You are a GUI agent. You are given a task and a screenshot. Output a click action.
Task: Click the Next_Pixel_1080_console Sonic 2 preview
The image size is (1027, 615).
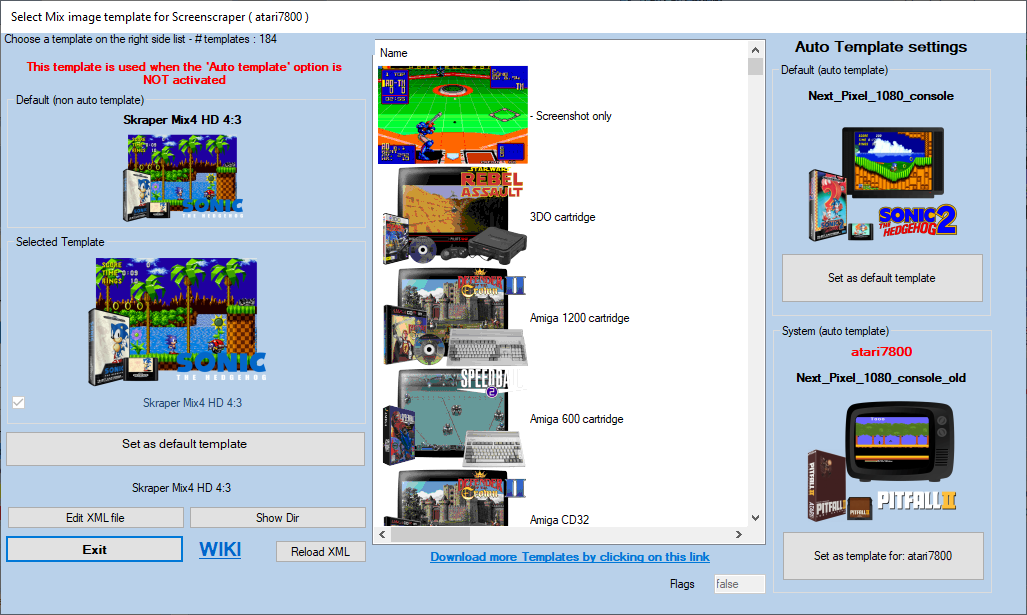[882, 184]
